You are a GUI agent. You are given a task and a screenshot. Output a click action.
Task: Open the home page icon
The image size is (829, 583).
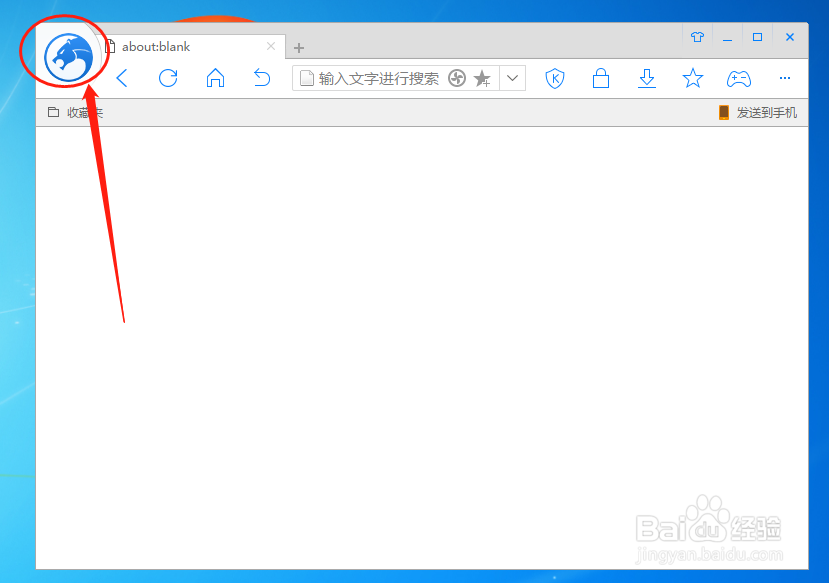click(x=215, y=78)
